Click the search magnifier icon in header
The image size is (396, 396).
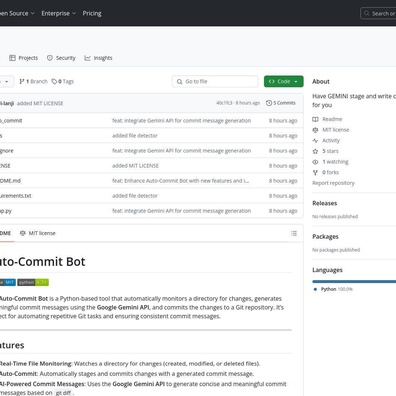366,13
